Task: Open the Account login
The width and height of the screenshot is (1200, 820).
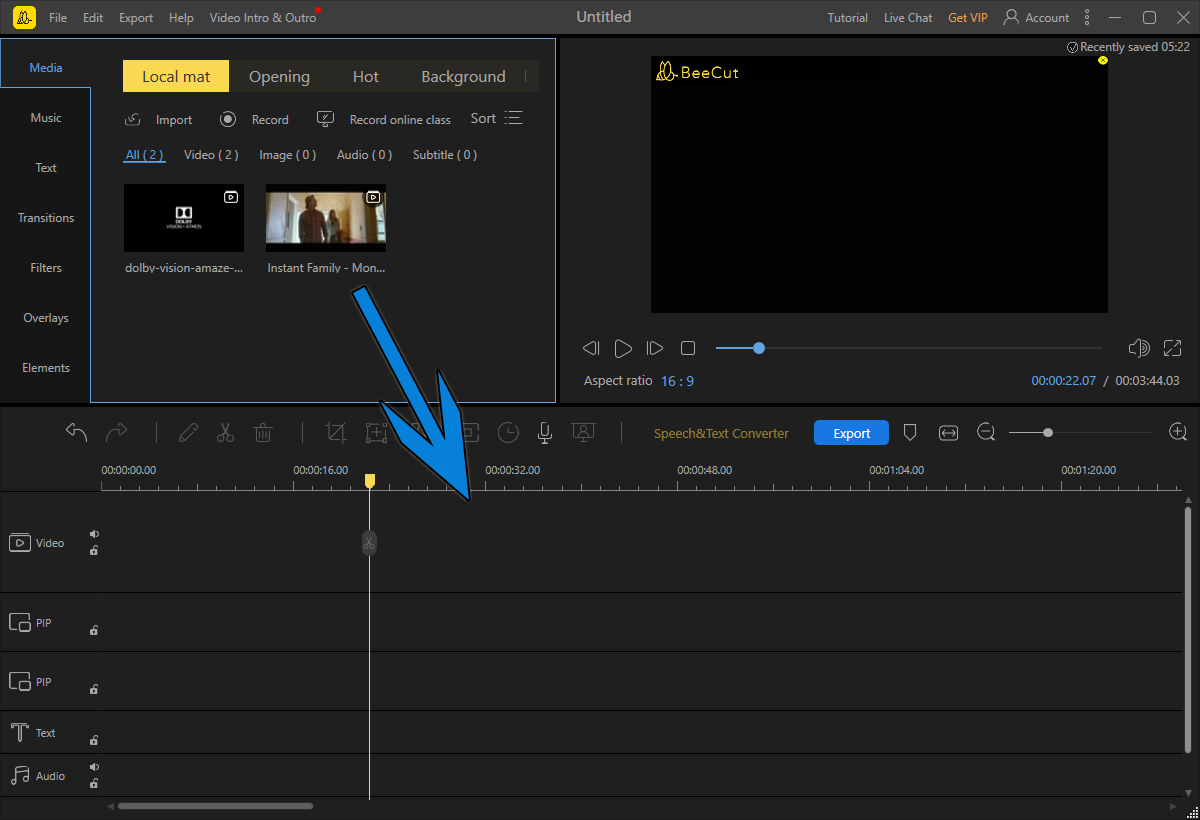Action: click(1036, 17)
